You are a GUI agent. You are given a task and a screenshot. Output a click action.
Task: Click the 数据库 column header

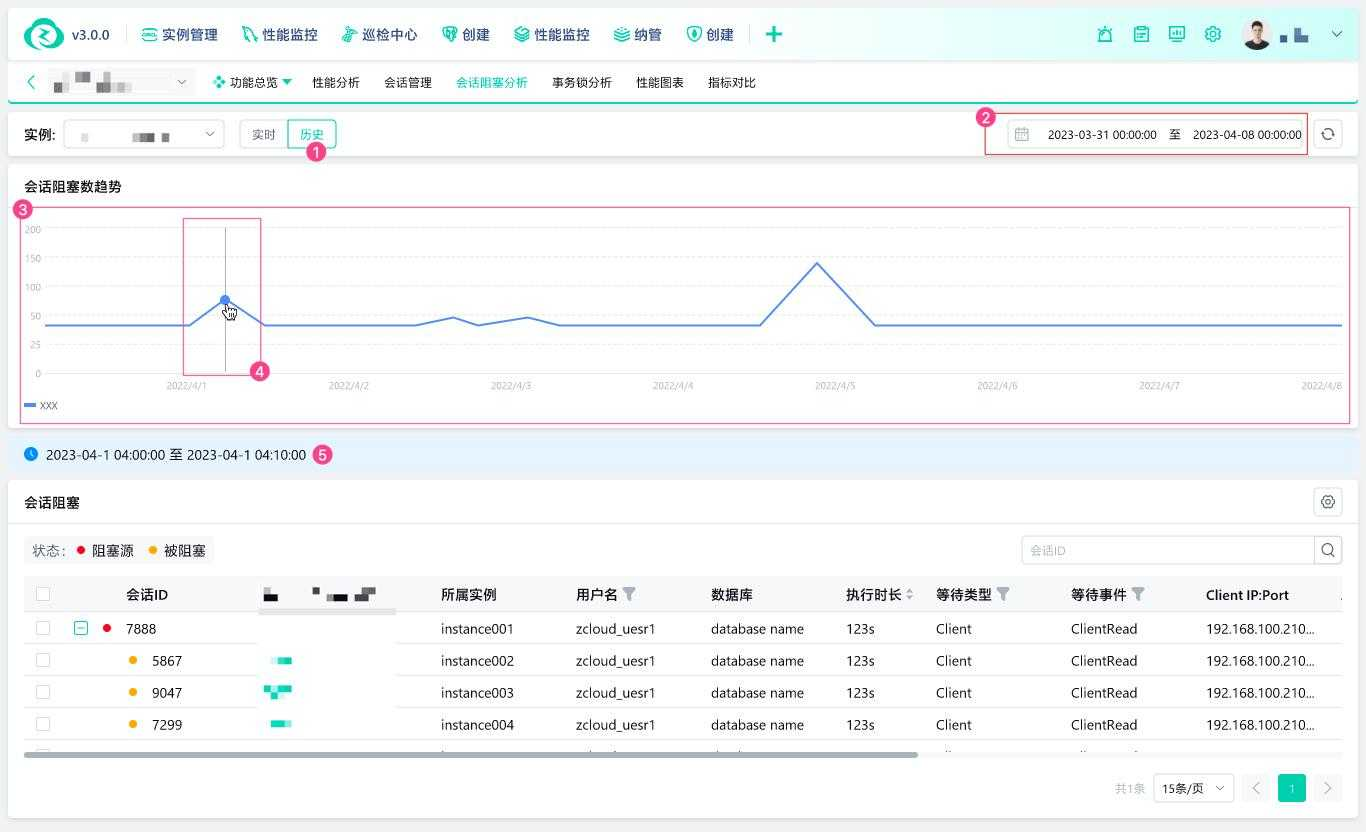pos(732,594)
